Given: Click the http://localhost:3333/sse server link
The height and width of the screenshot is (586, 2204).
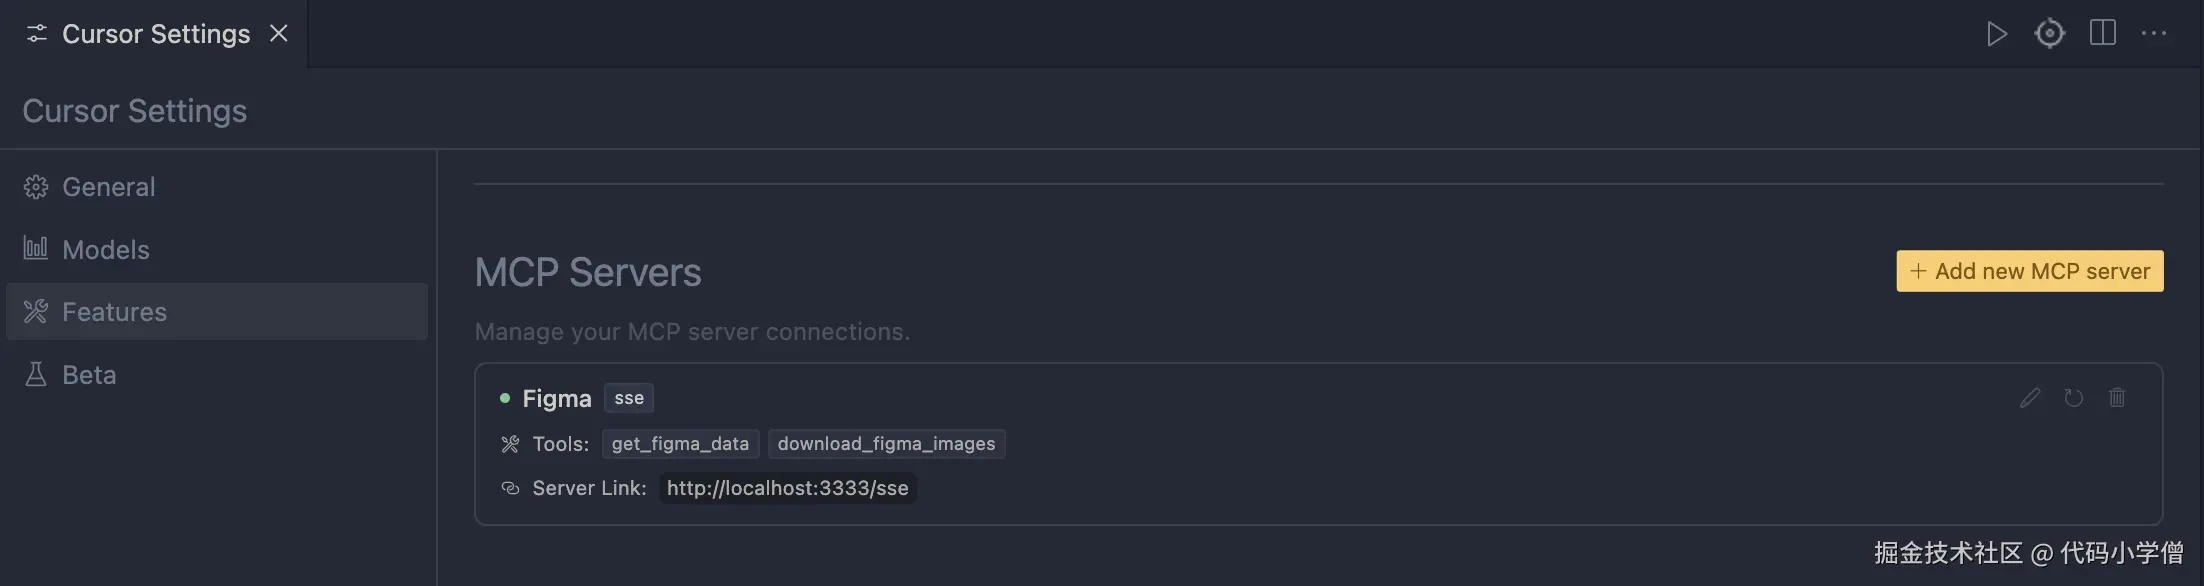Looking at the screenshot, I should (787, 488).
